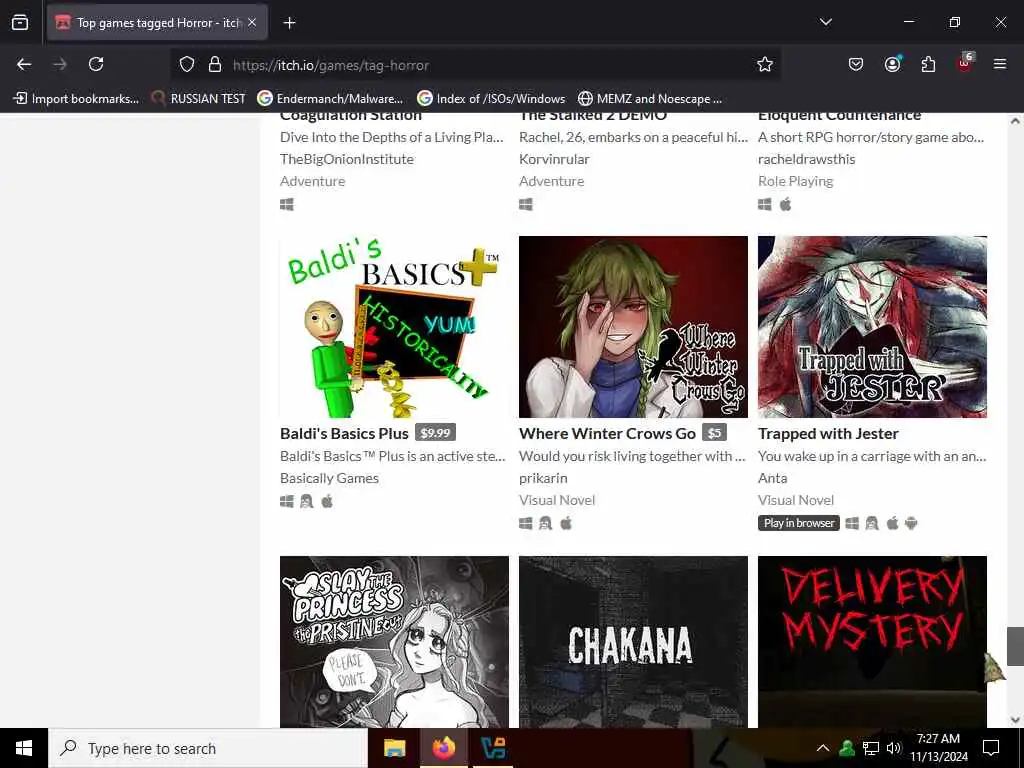The image size is (1024, 768).
Task: Click Linux icon under Baldi's Basics Plus
Action: coord(306,502)
